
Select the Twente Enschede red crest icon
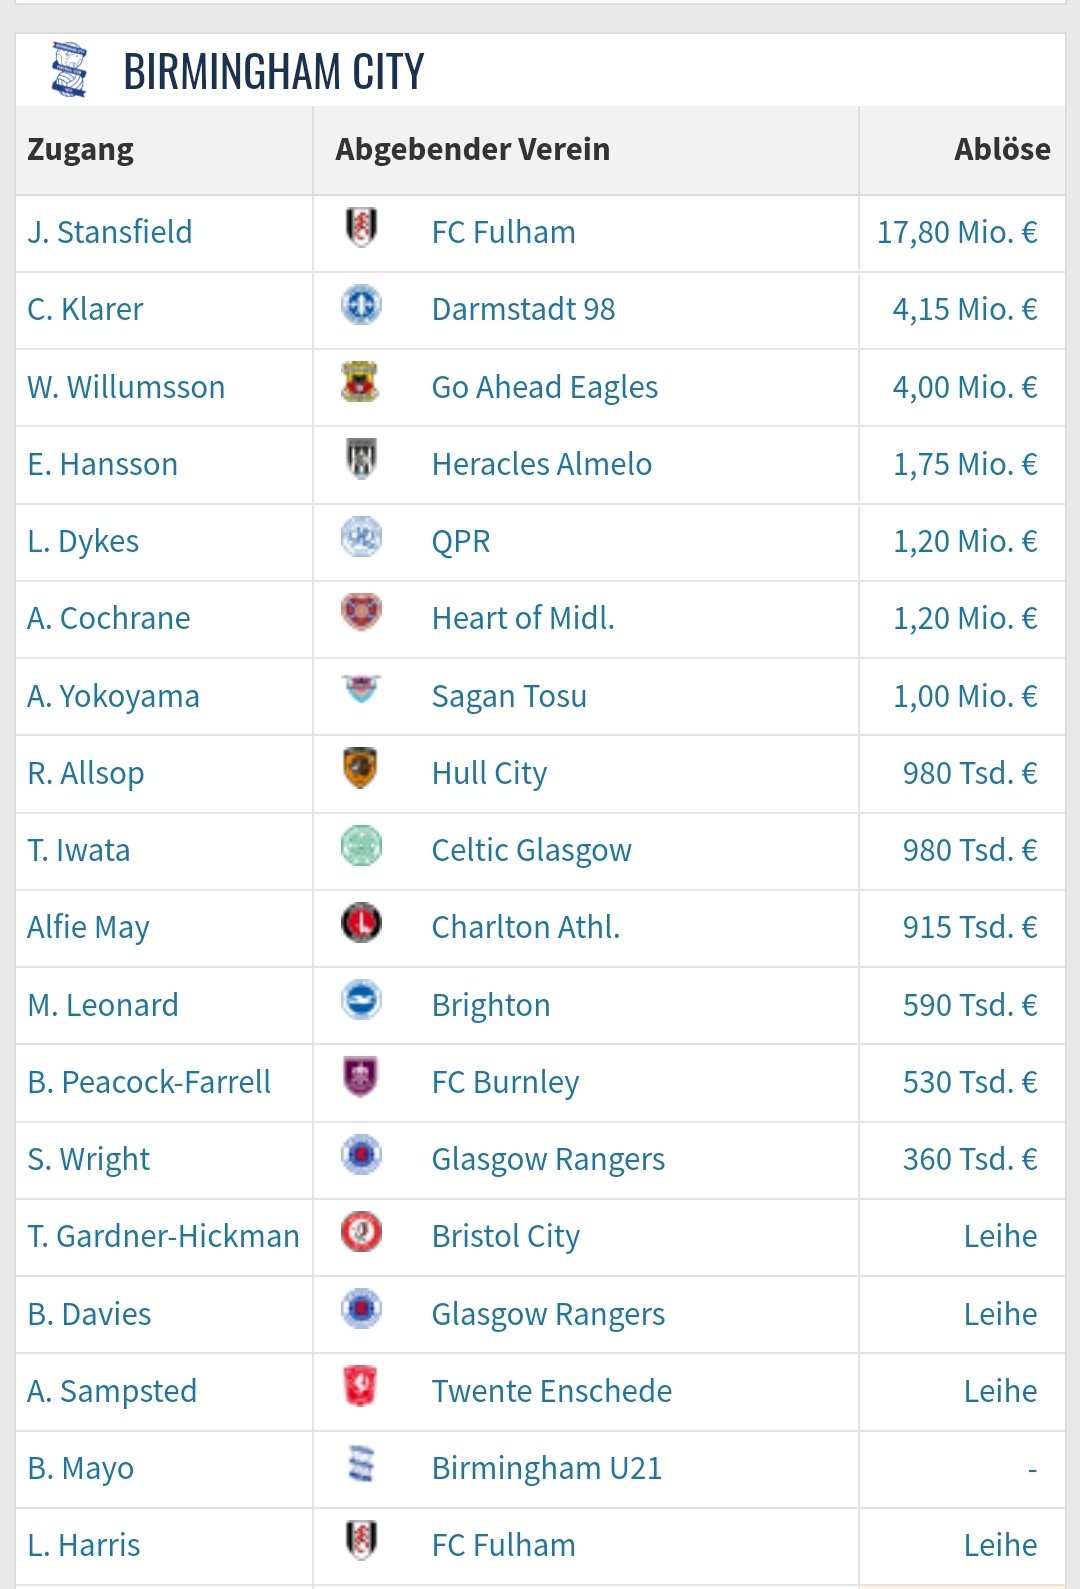click(x=361, y=1386)
